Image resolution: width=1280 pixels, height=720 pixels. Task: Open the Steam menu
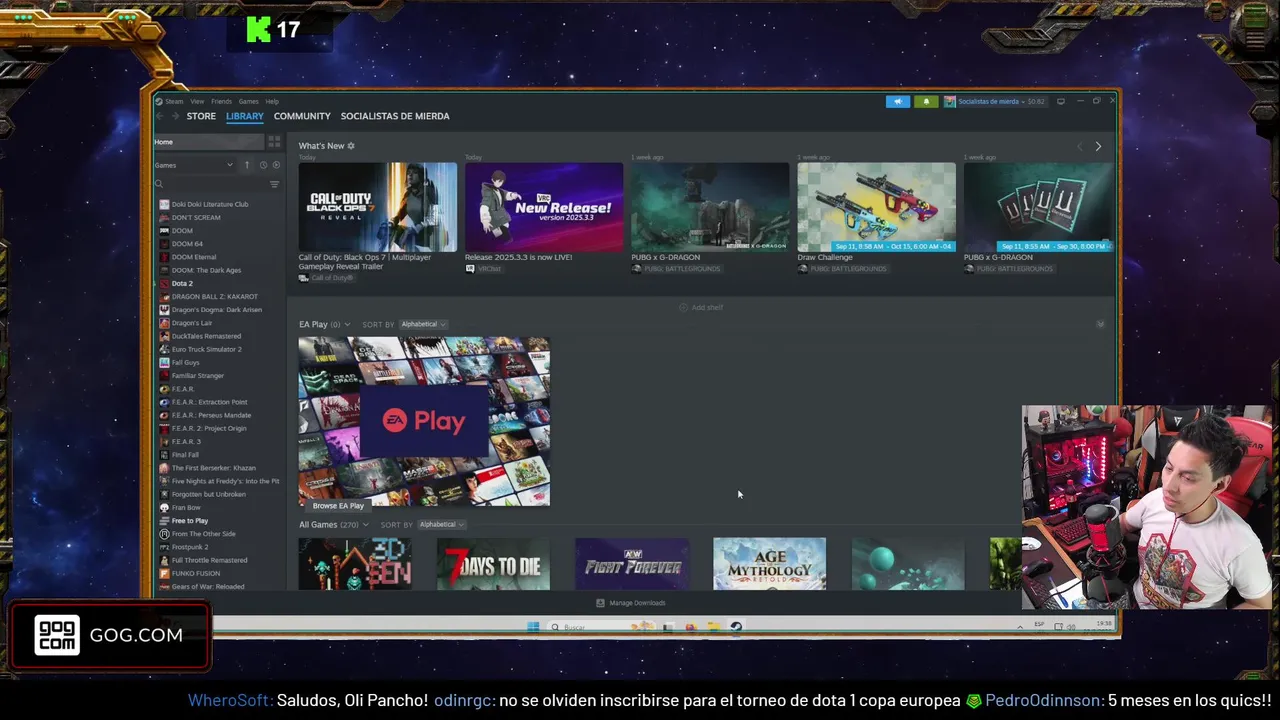point(174,101)
